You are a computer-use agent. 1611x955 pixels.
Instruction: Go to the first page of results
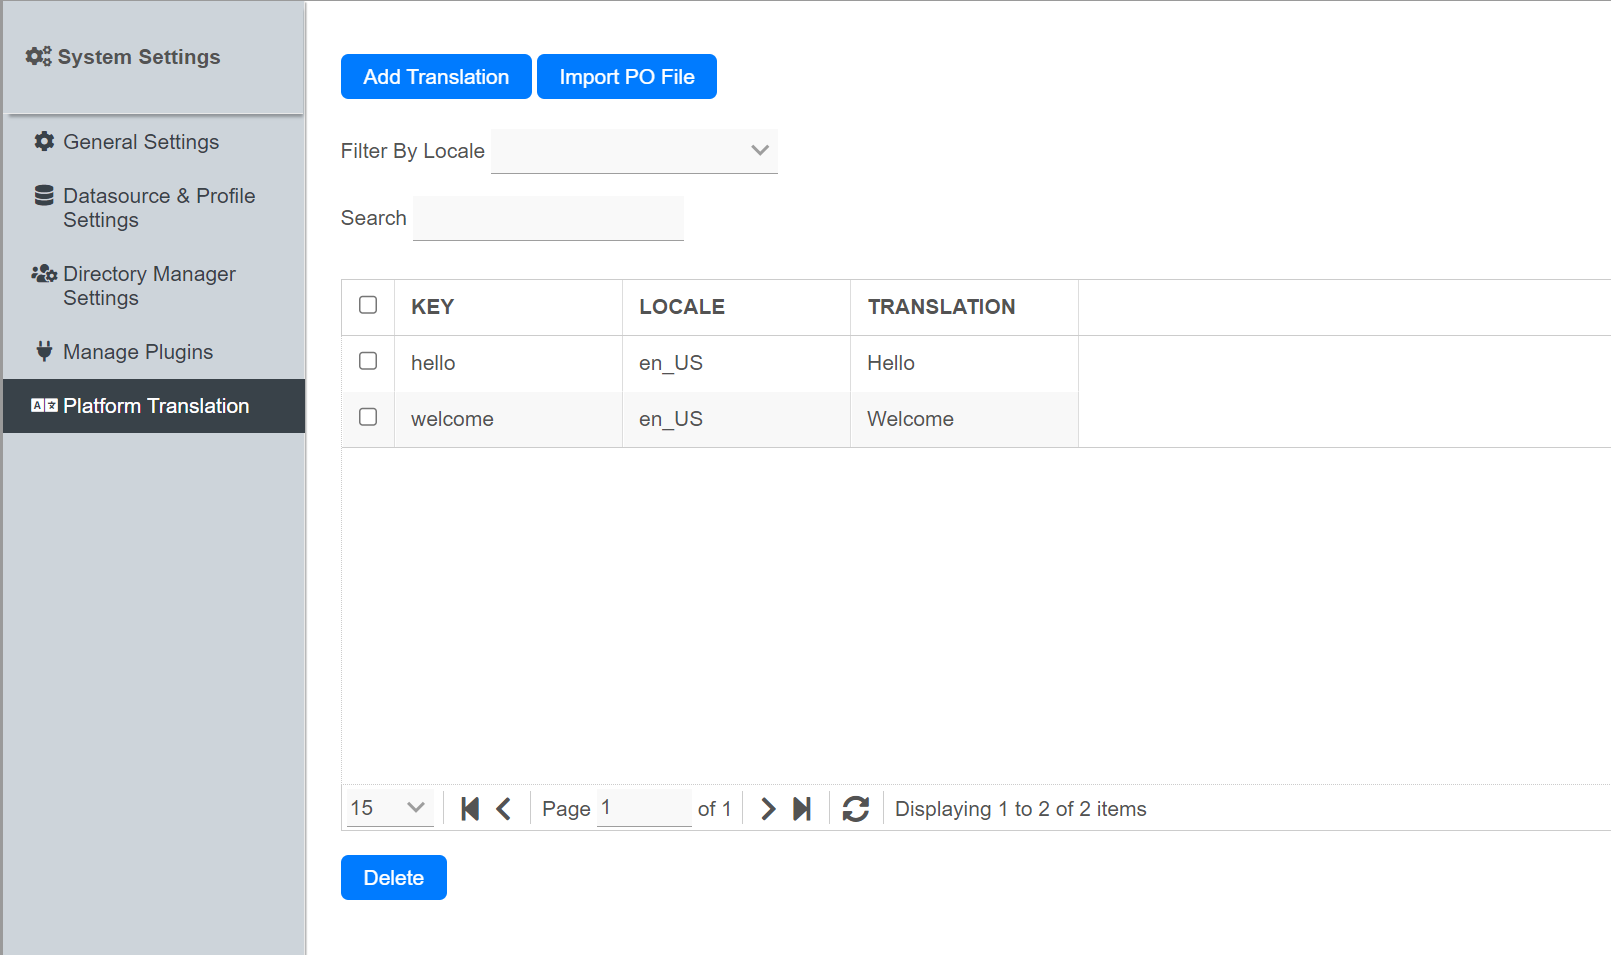click(470, 809)
